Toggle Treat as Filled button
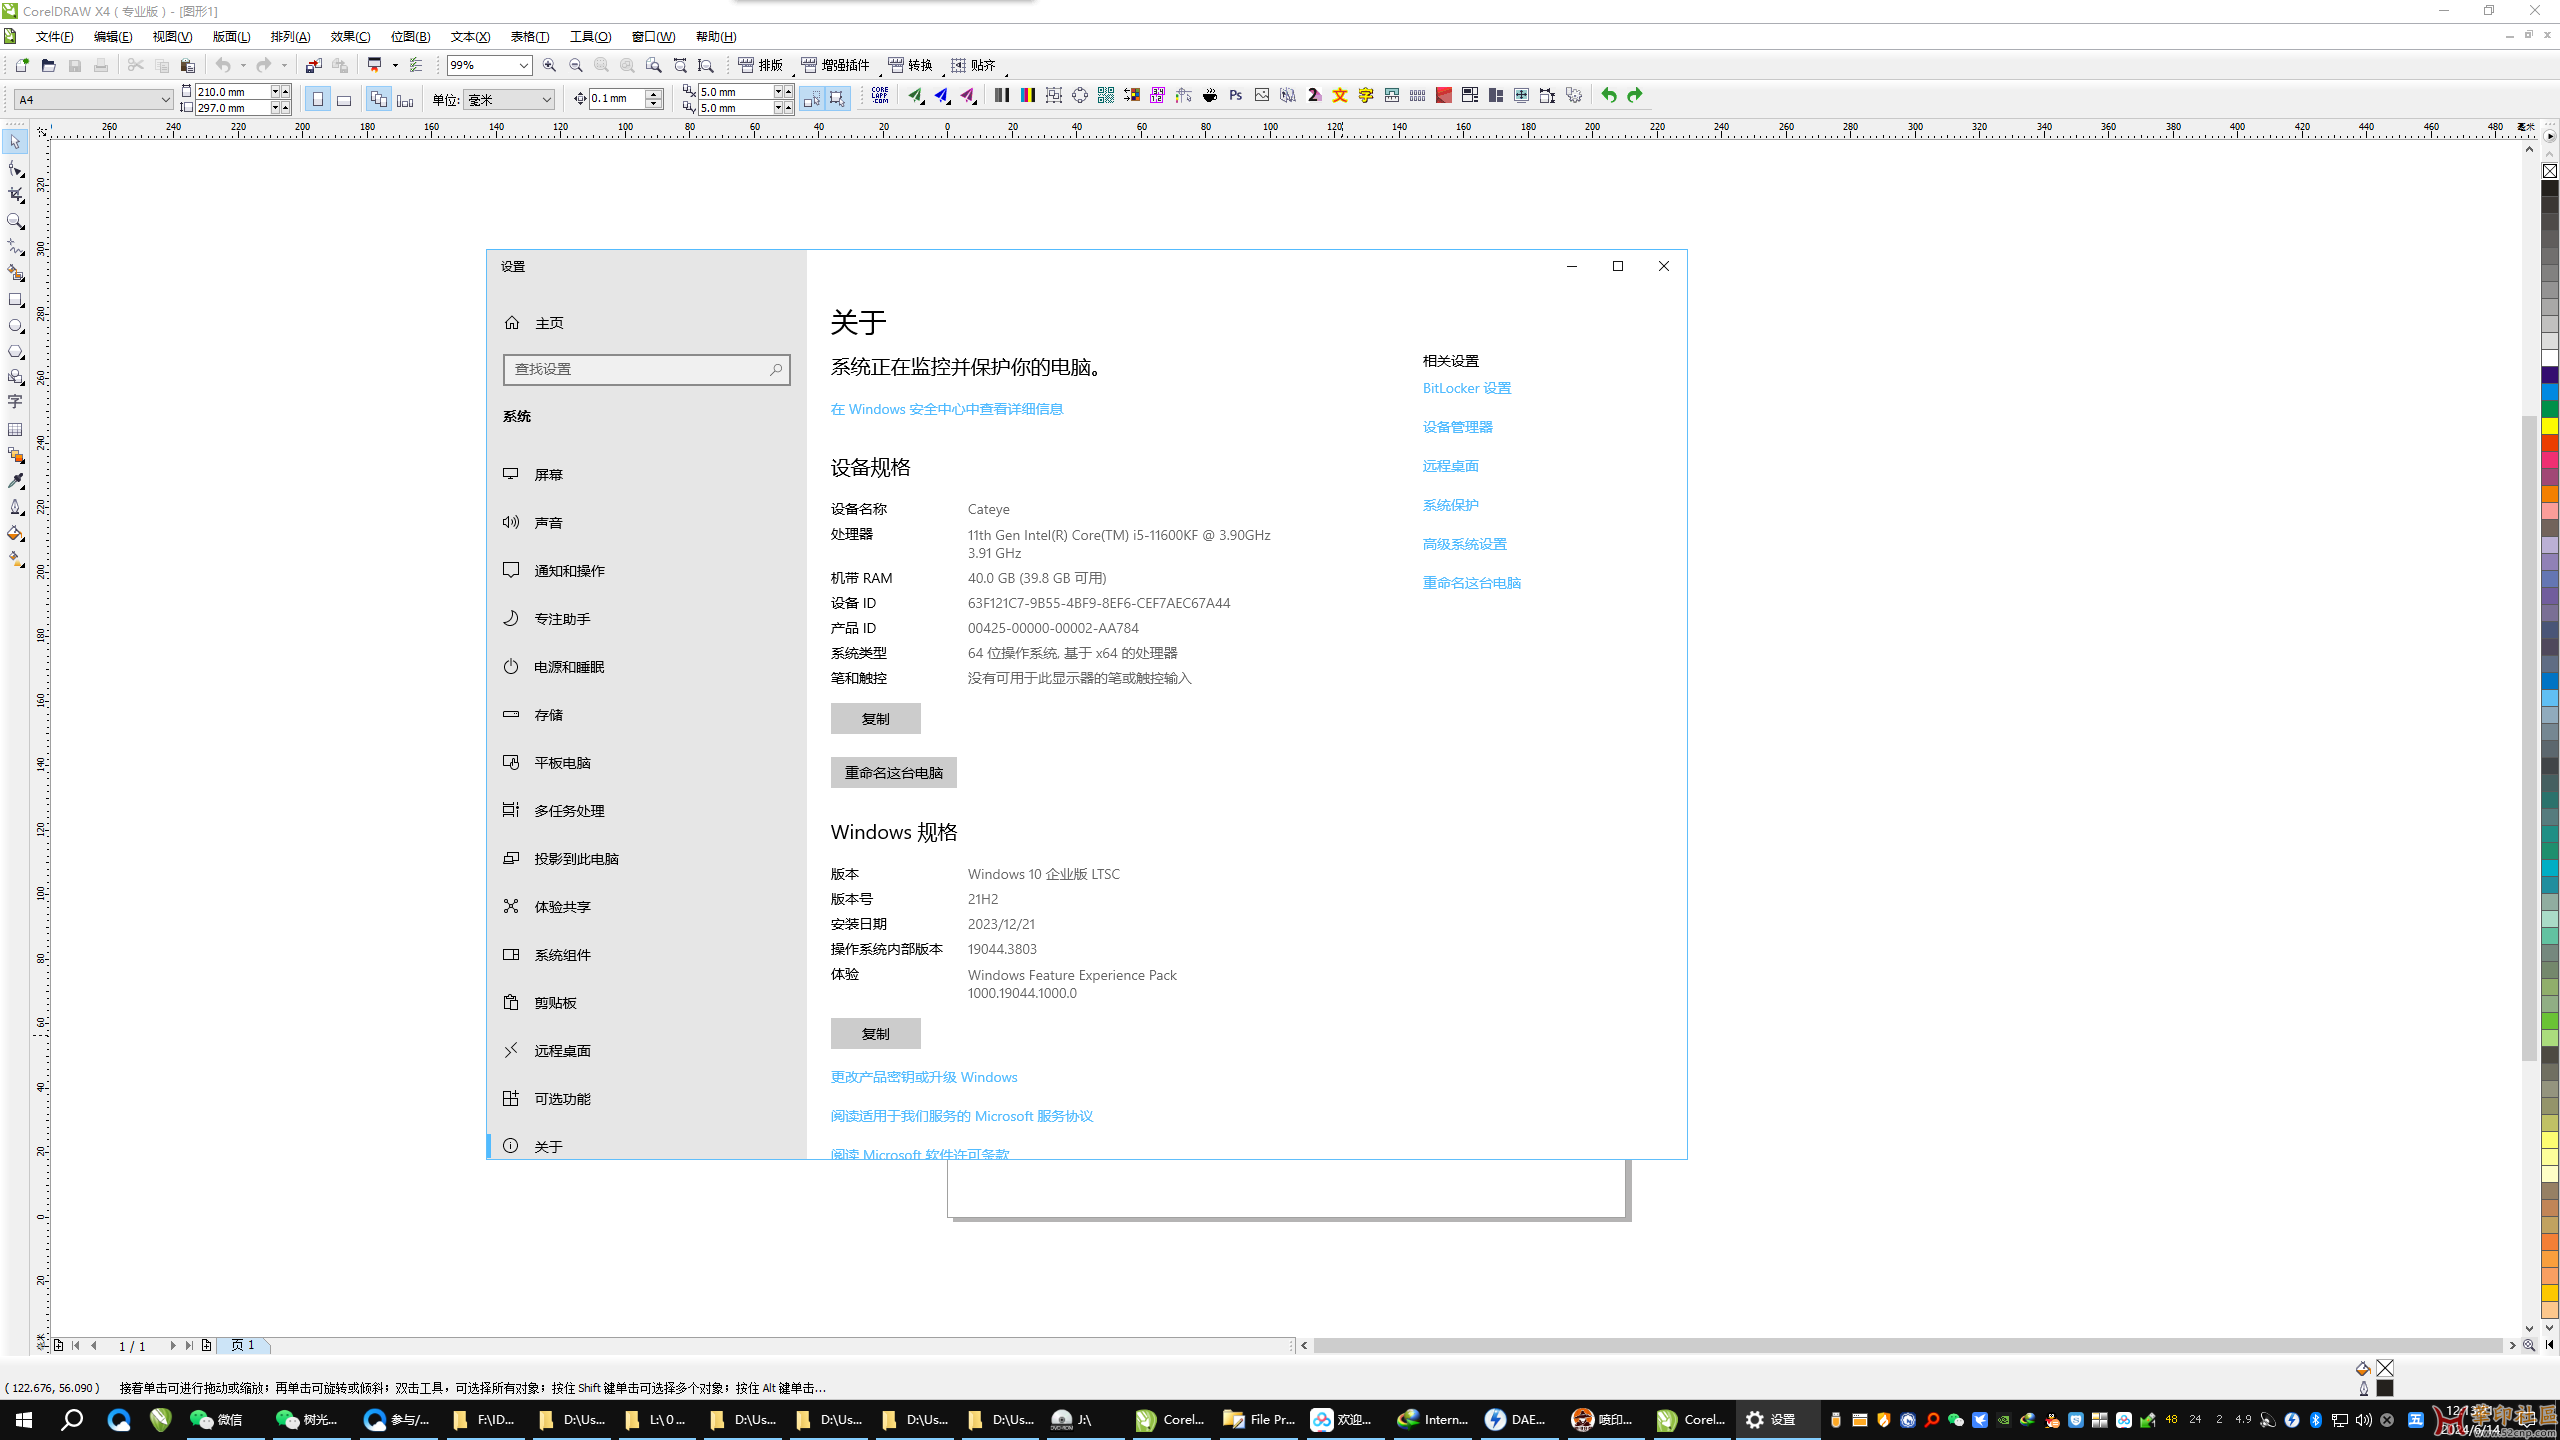Screen dimensions: 2560x1440 click(811, 99)
